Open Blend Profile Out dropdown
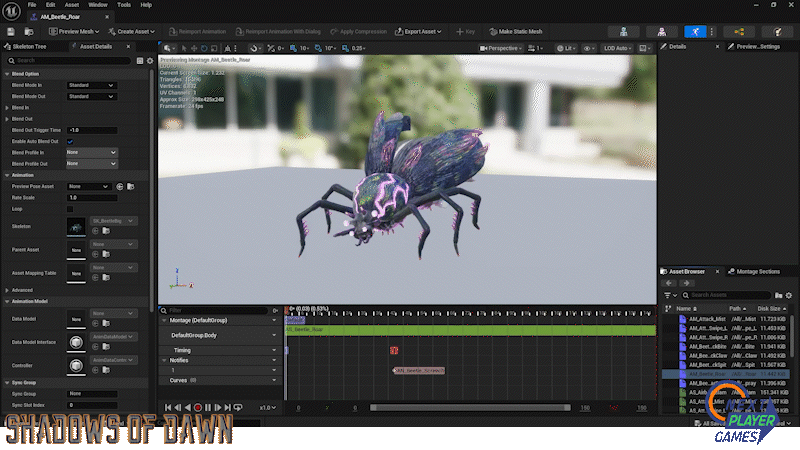Viewport: 800px width, 450px height. [92, 164]
